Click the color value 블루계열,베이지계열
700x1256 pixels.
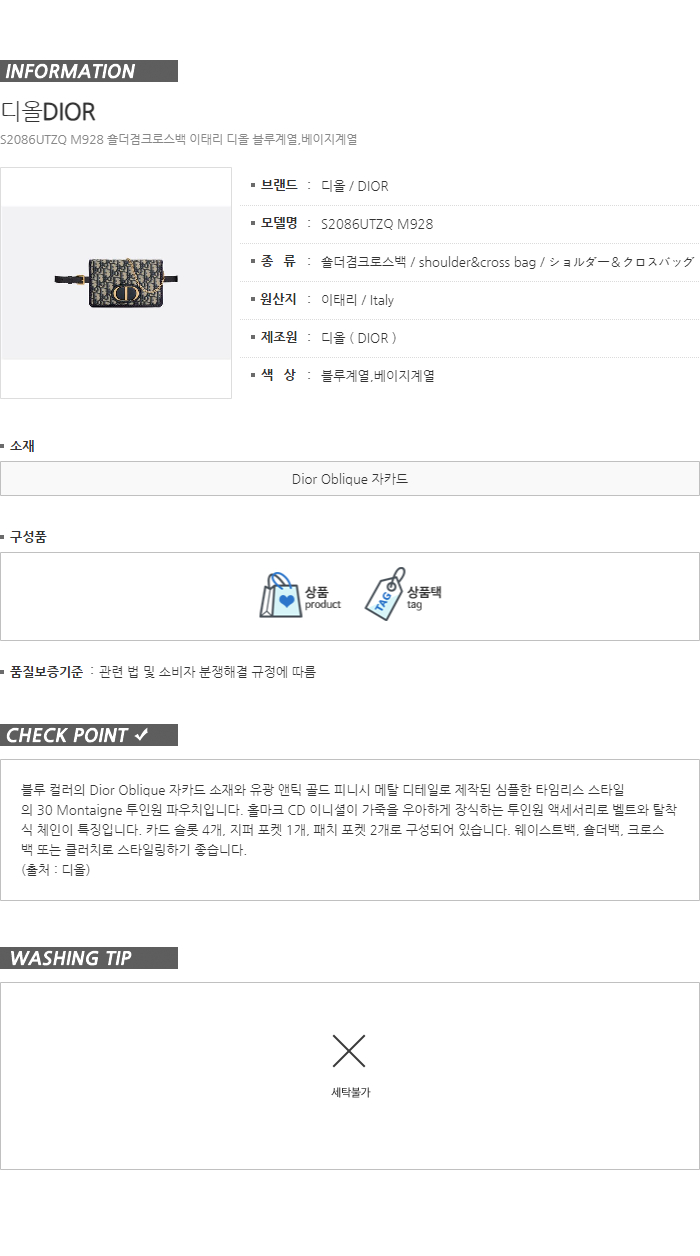pos(378,376)
